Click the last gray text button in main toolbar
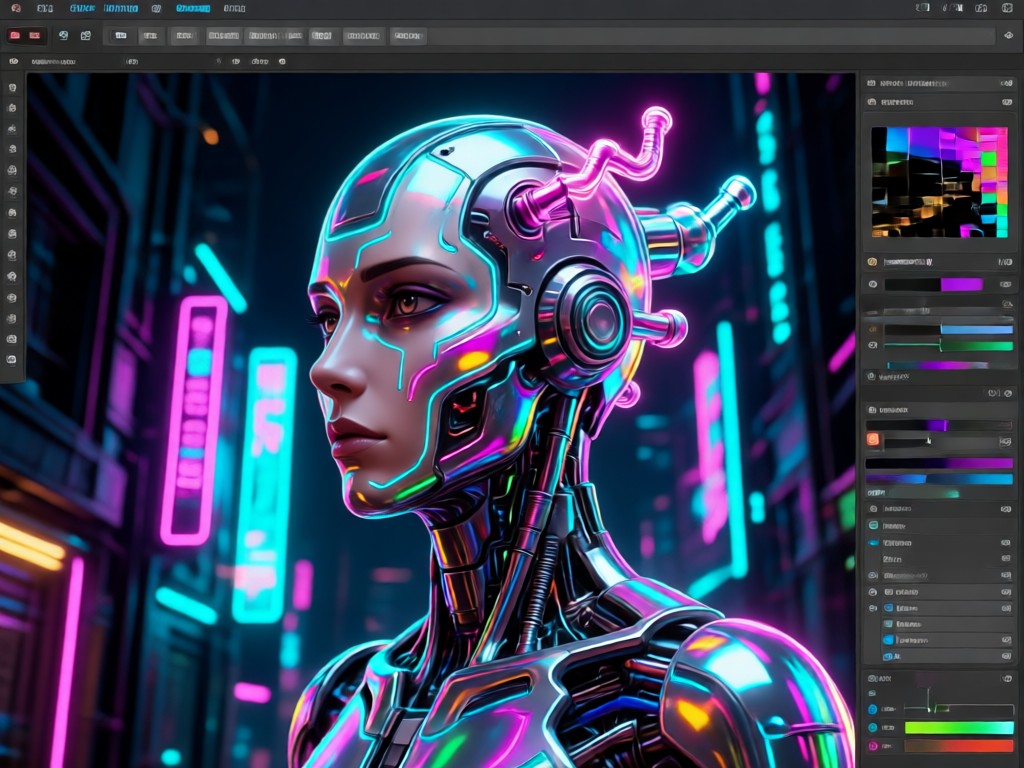The height and width of the screenshot is (768, 1024). click(408, 36)
